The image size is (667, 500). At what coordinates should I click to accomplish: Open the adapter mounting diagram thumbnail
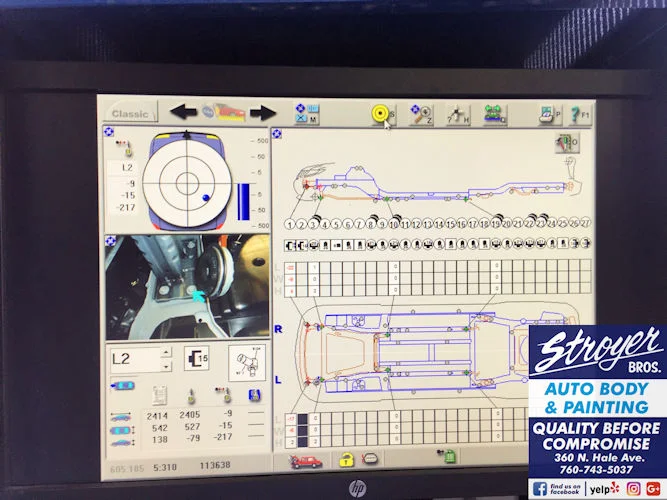click(247, 363)
